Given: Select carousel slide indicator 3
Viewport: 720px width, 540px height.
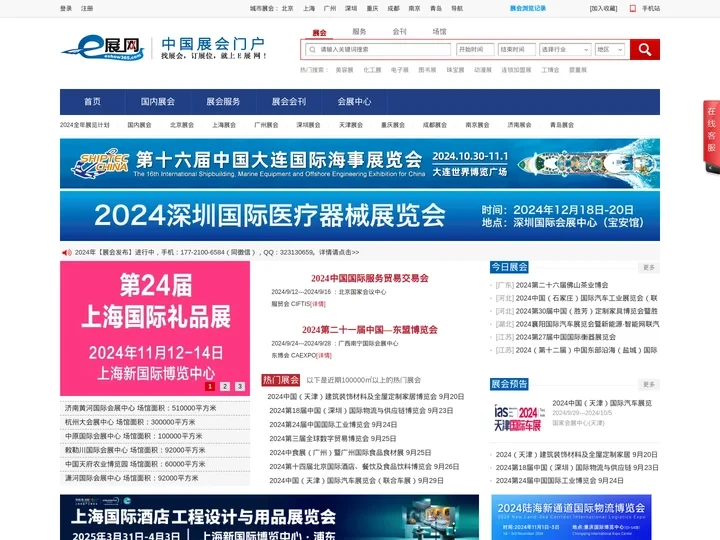Looking at the screenshot, I should [240, 386].
